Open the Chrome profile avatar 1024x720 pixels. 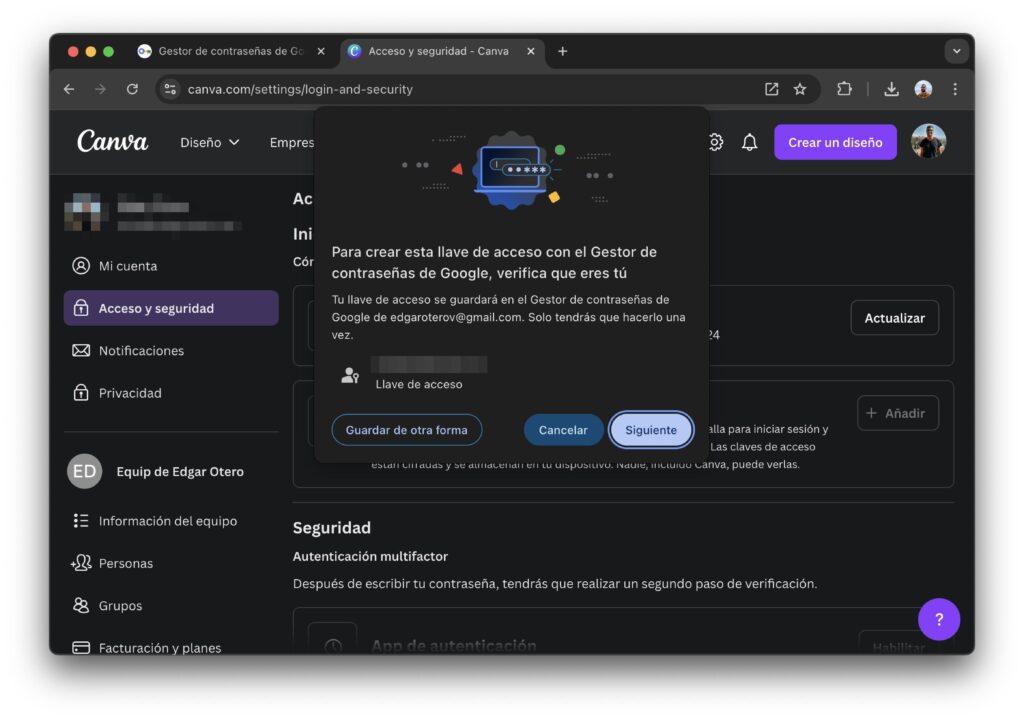tap(923, 89)
